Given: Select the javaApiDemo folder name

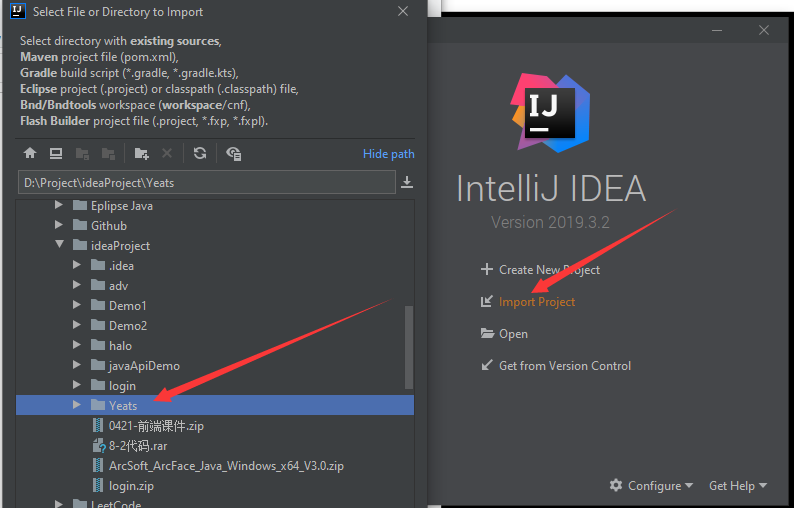Looking at the screenshot, I should 144,366.
